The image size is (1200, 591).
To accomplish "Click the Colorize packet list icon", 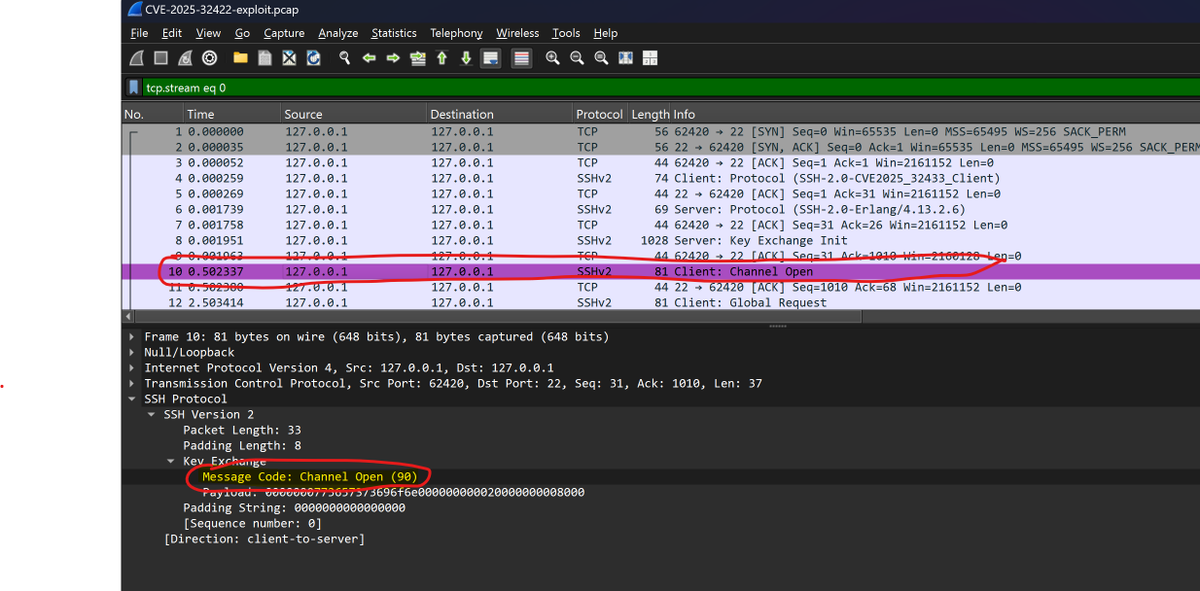I will (520, 58).
